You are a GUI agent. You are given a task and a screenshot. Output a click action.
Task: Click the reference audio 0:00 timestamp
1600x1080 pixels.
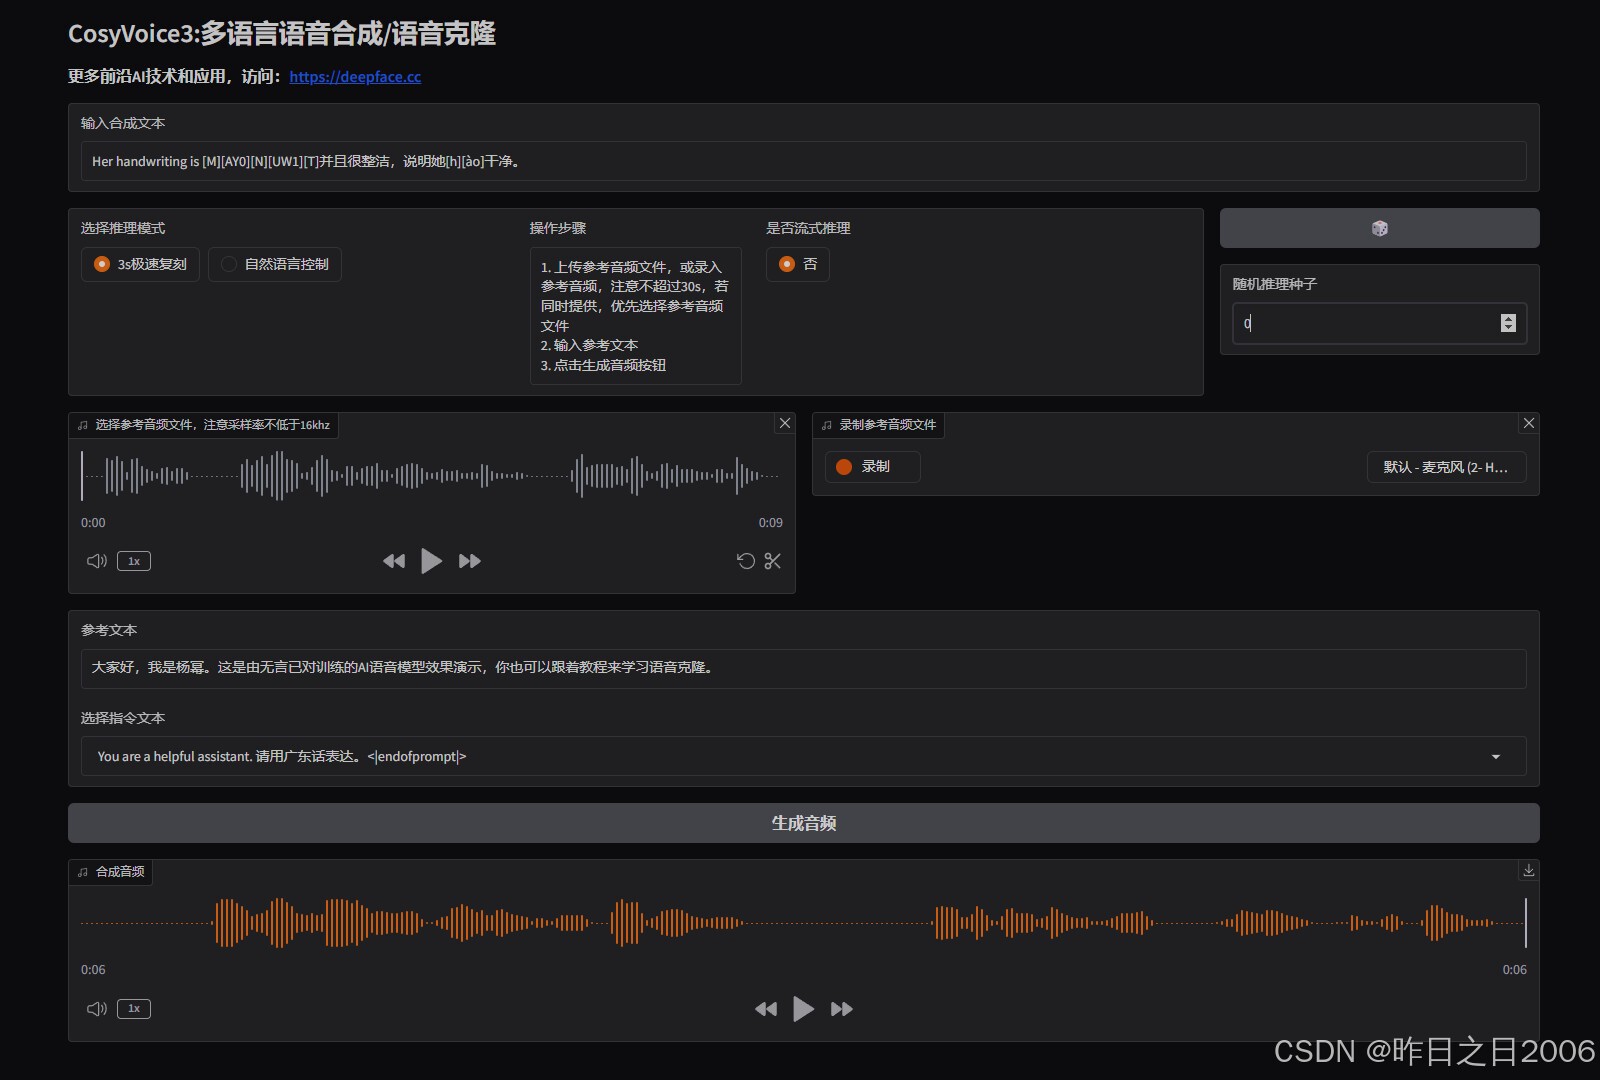(x=93, y=523)
